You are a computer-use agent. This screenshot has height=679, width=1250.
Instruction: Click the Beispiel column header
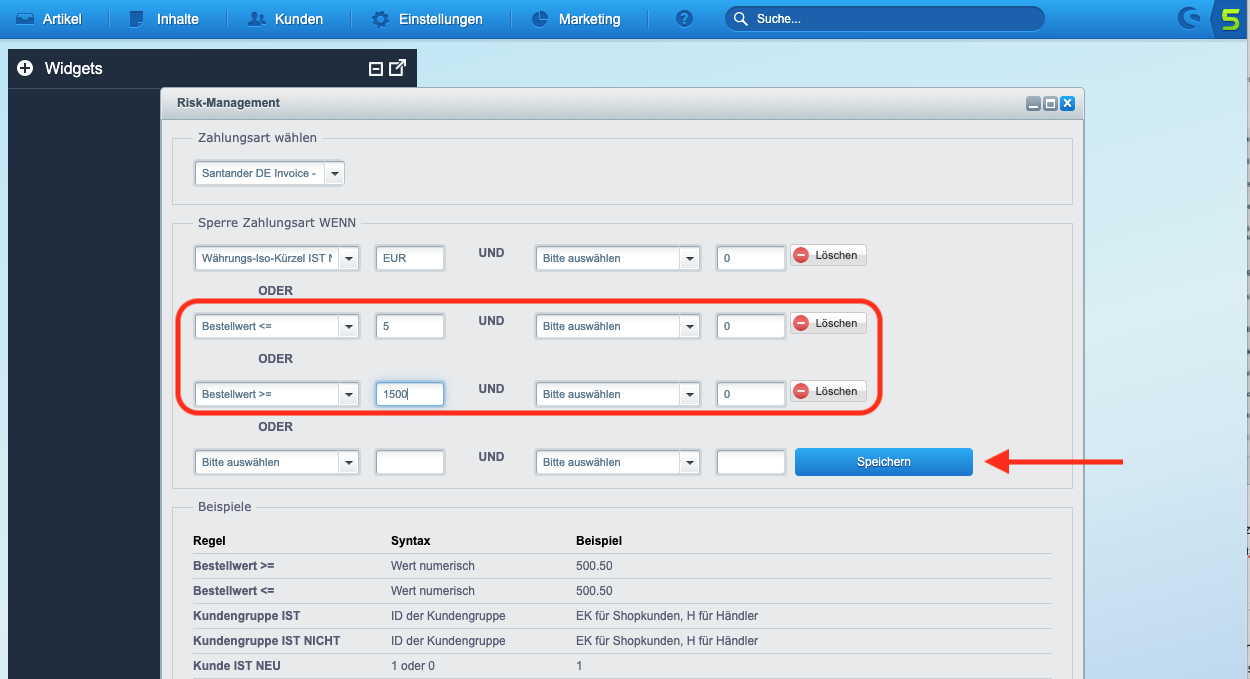pyautogui.click(x=599, y=541)
